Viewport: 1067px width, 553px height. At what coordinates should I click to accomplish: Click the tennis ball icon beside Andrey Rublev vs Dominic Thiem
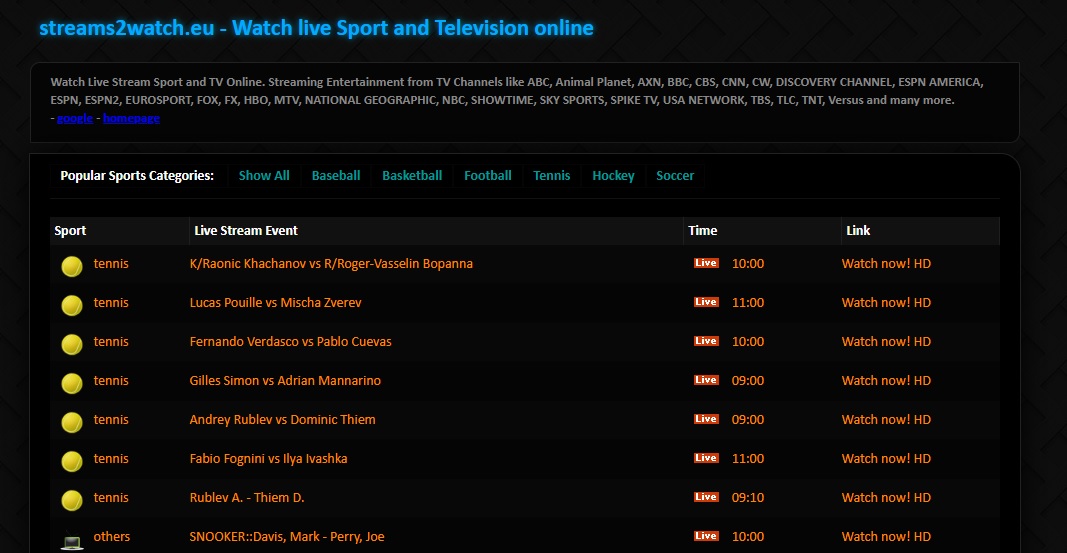72,422
